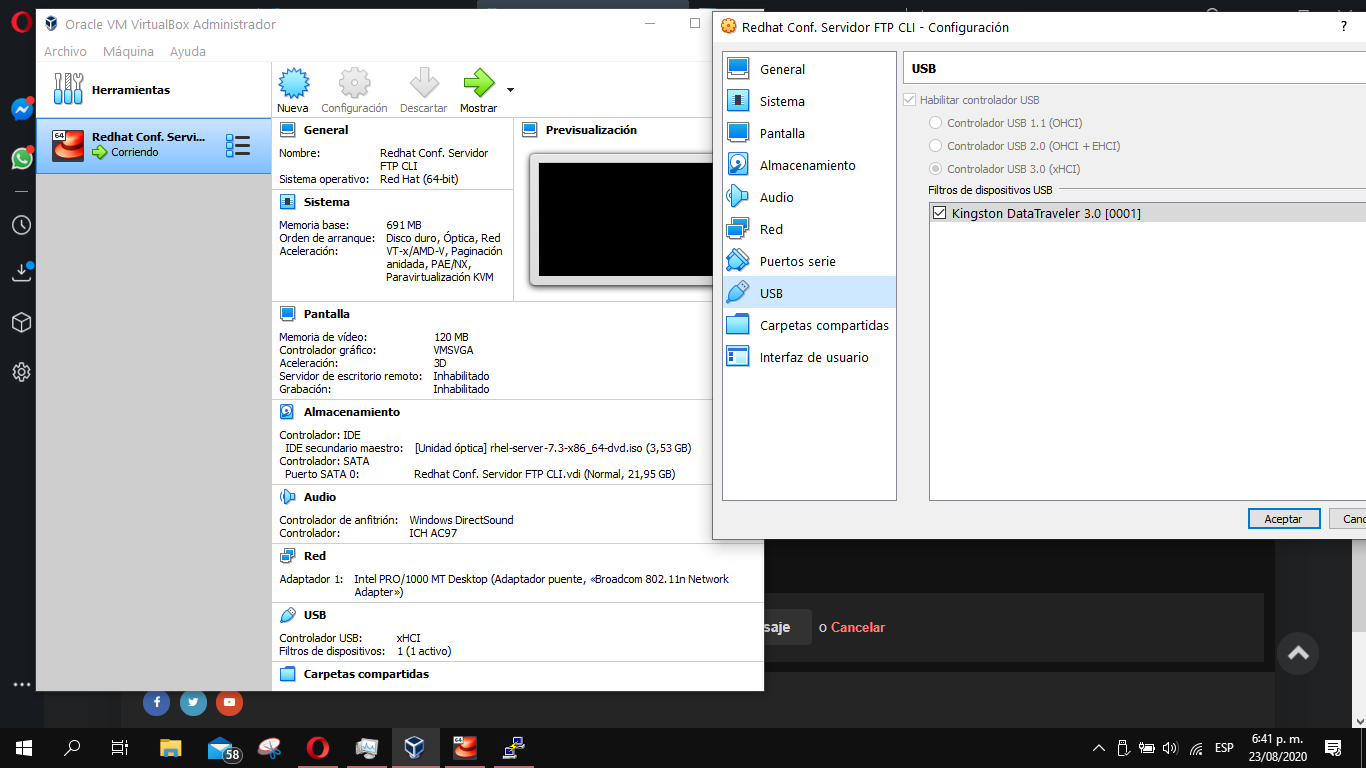Click rhel-server-7.3-x86_64-dvd.iso optical drive text
This screenshot has height=768, width=1366.
[x=552, y=448]
